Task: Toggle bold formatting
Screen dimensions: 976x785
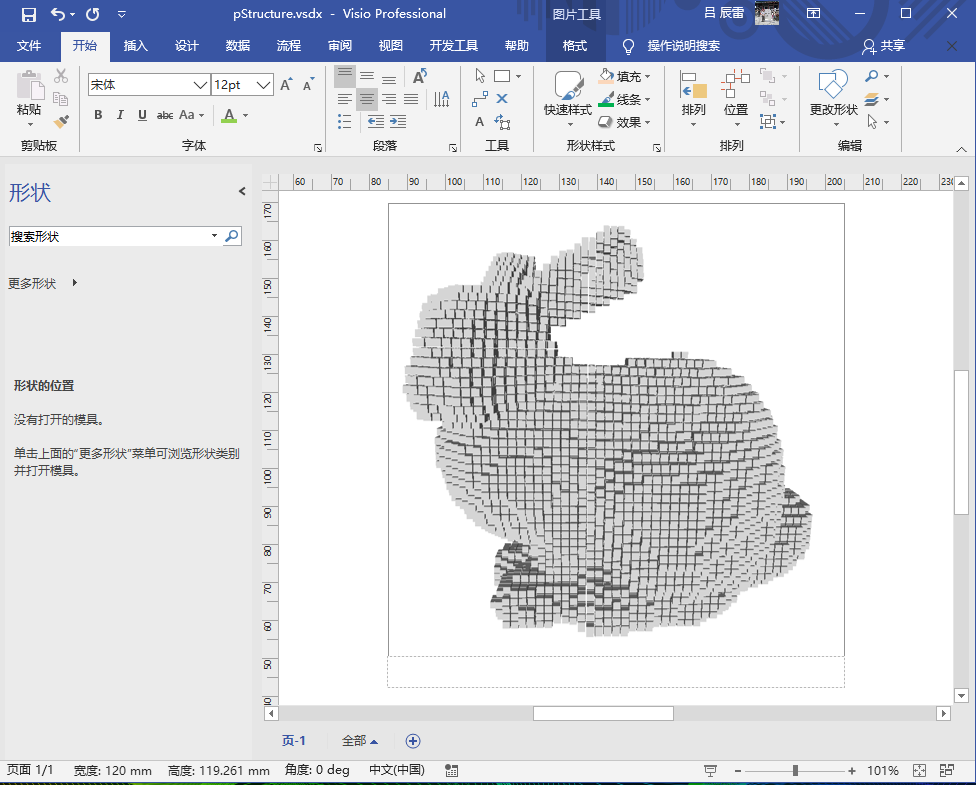Action: pyautogui.click(x=98, y=115)
